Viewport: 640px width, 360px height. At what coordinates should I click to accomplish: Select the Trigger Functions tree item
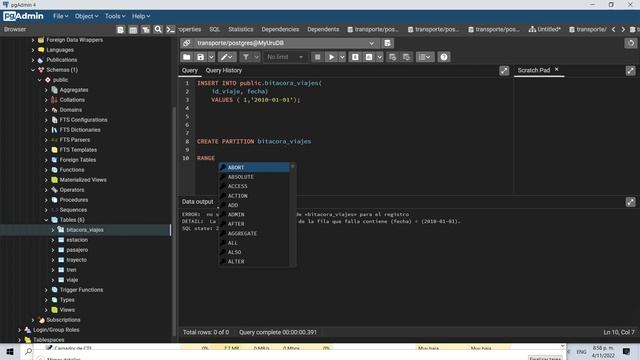(x=81, y=290)
